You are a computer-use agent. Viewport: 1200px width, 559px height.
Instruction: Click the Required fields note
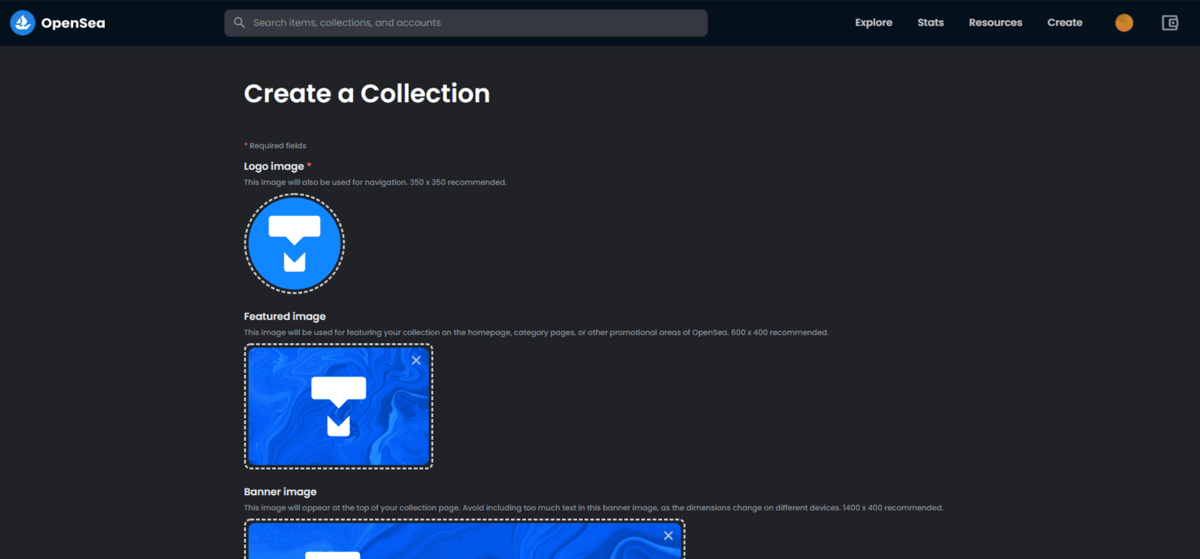coord(275,146)
